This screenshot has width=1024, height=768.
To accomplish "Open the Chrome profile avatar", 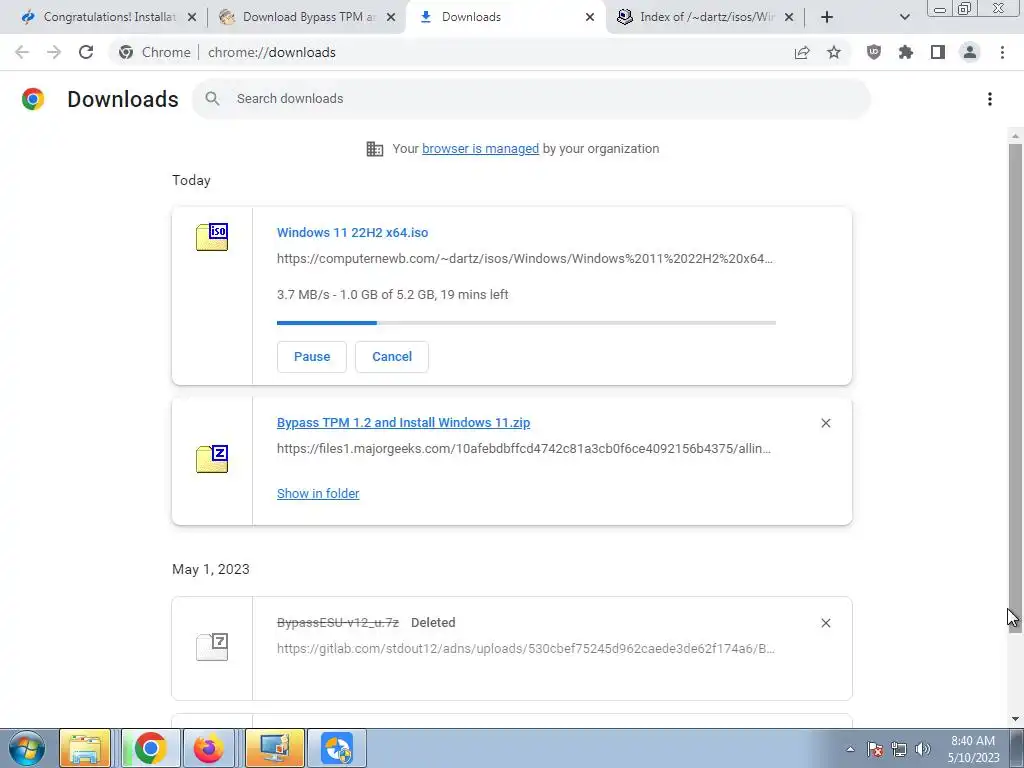I will tap(970, 52).
